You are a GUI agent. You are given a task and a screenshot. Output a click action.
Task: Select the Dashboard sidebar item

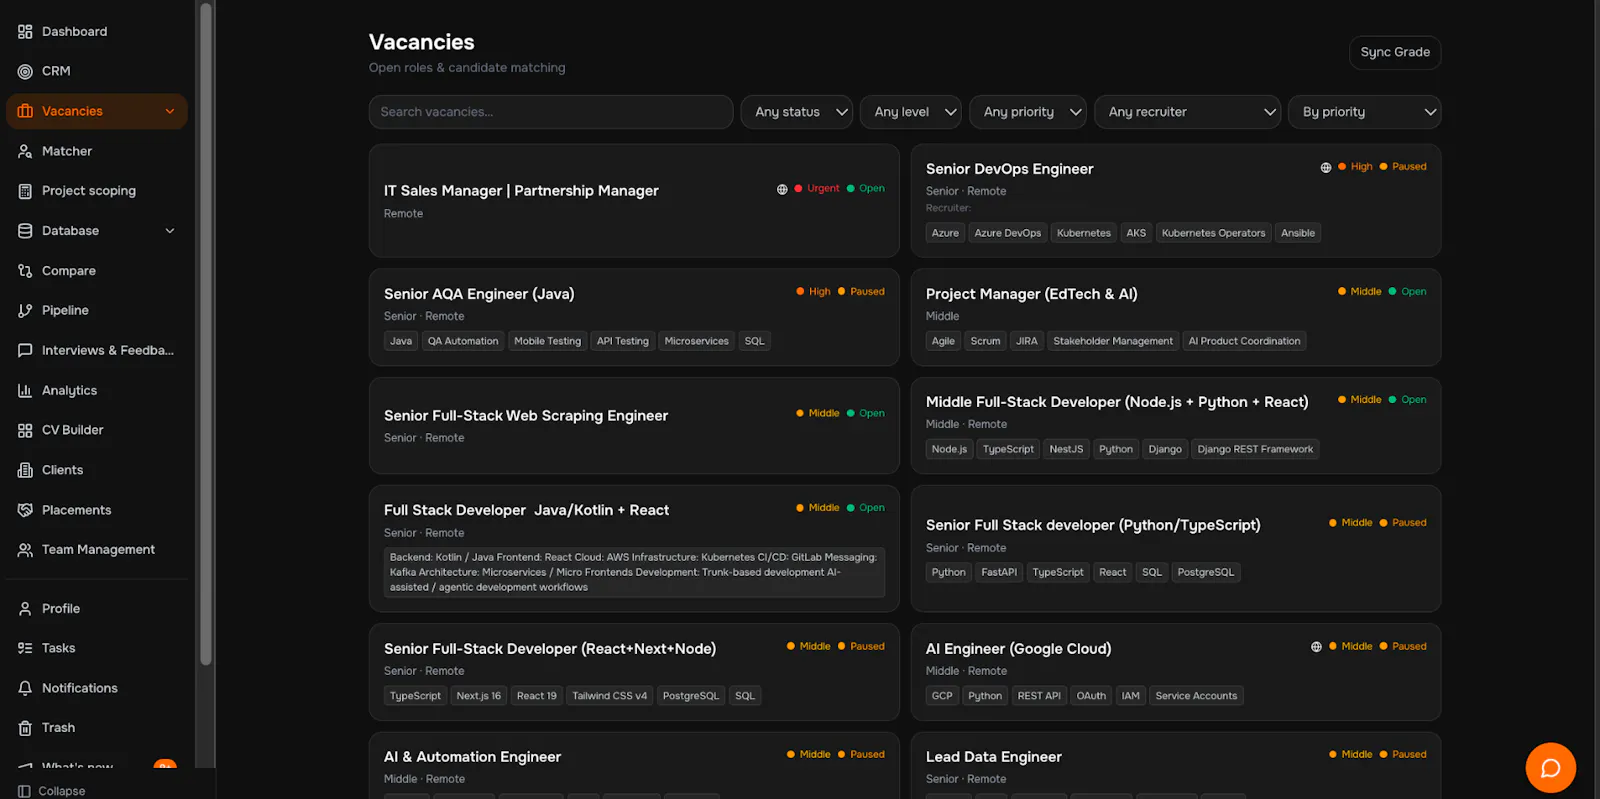(97, 32)
